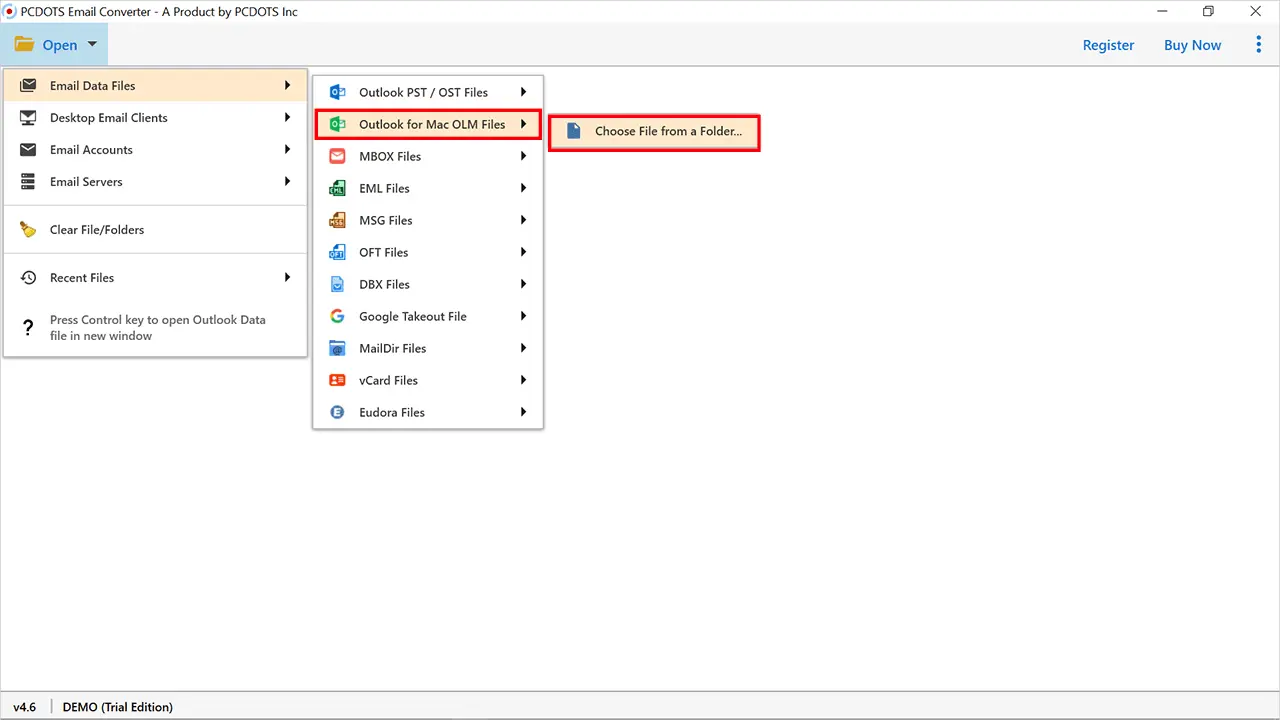Viewport: 1280px width, 720px height.
Task: Expand the Eudora Files submenu arrow
Action: pos(523,412)
